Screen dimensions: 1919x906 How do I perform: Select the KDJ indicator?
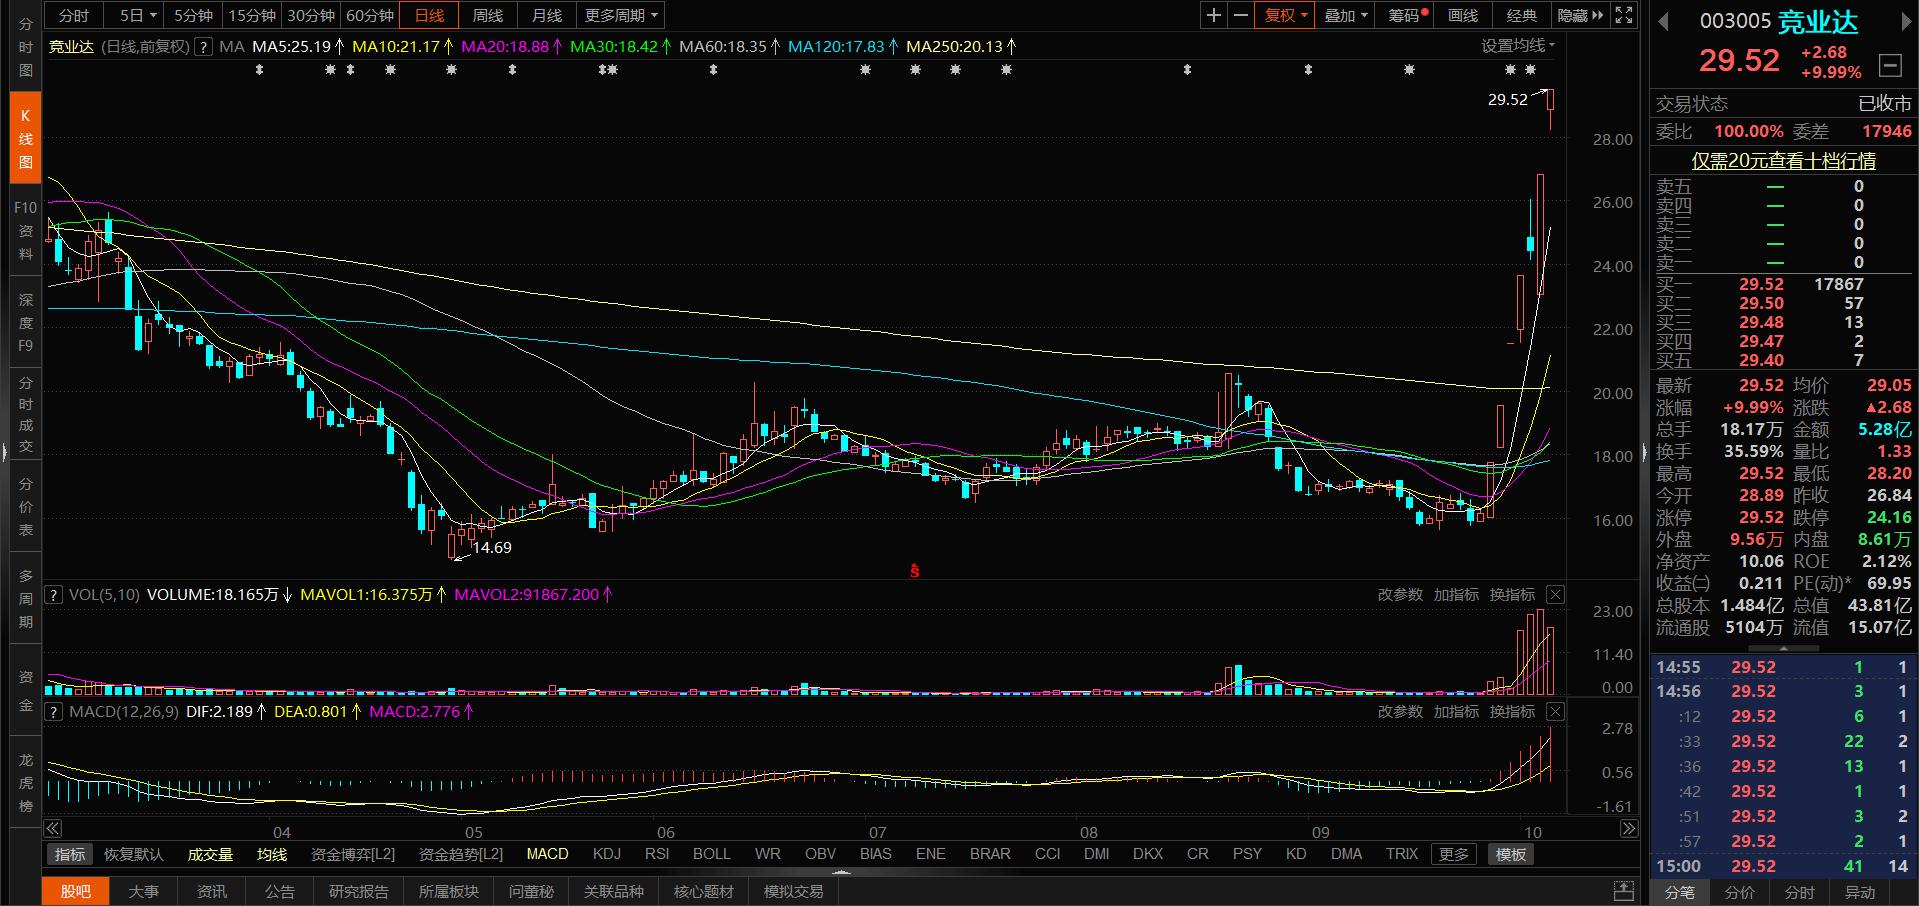(x=606, y=854)
